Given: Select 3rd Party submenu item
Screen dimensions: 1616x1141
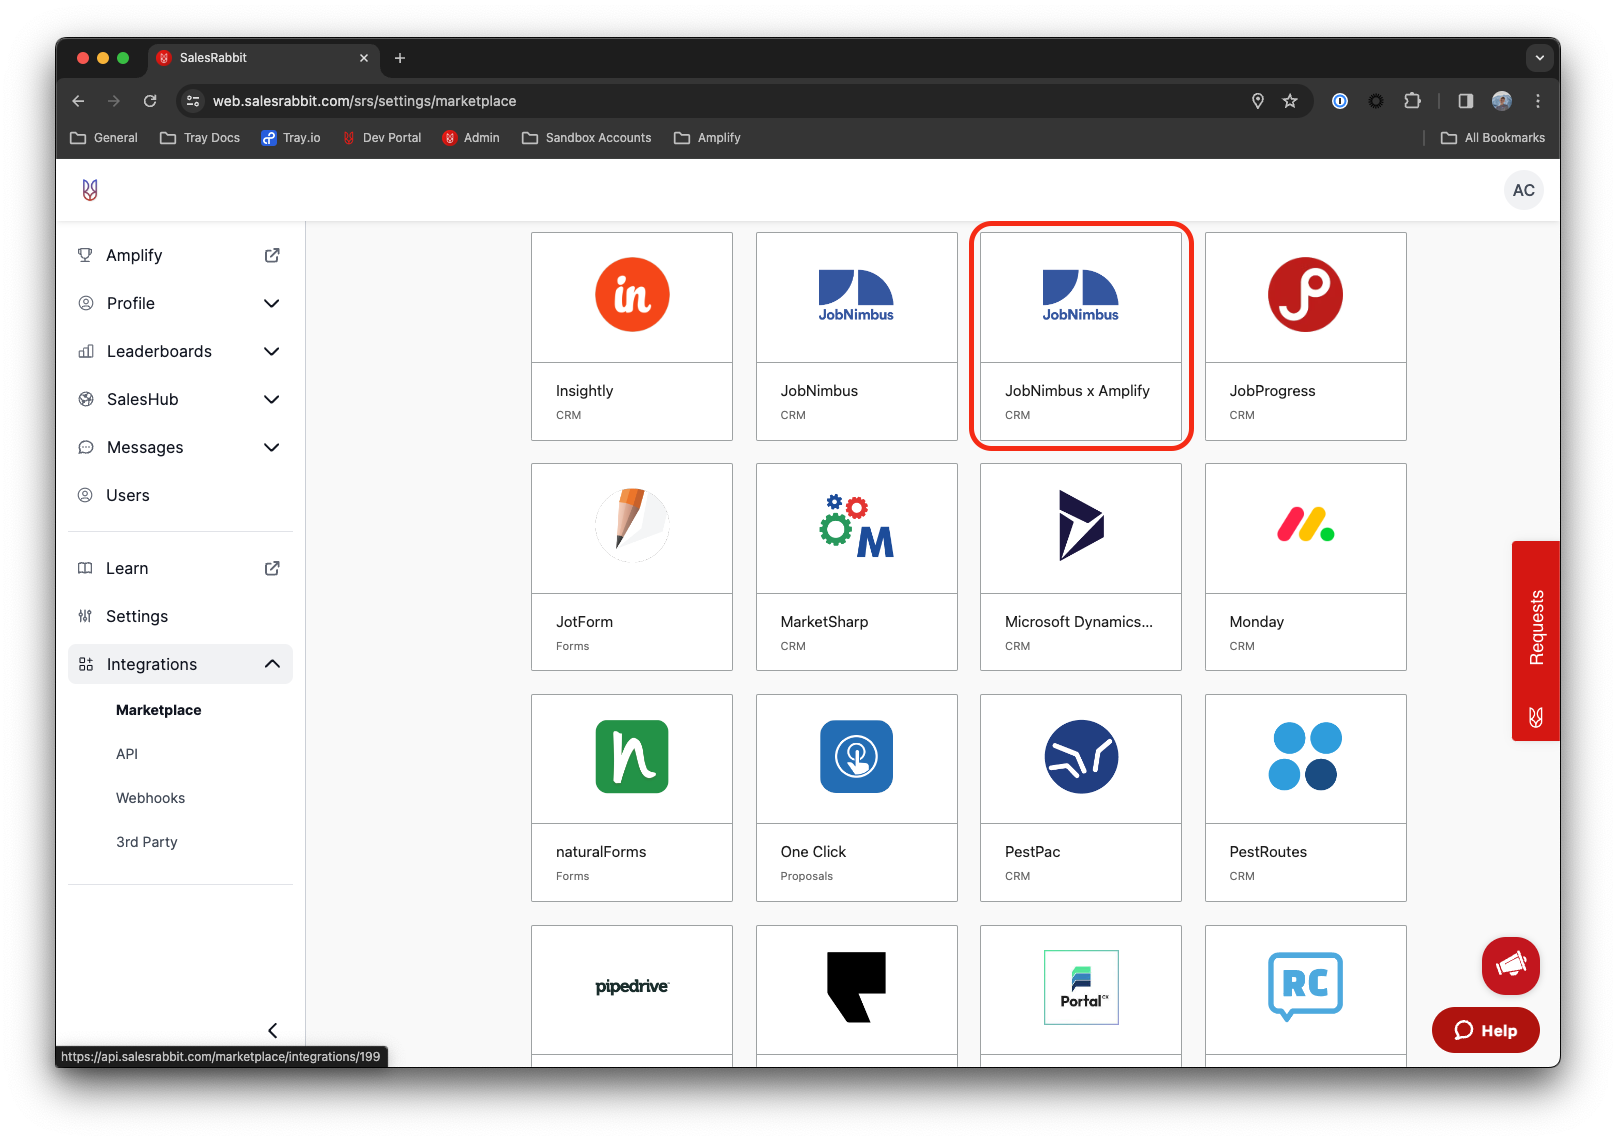Looking at the screenshot, I should [x=147, y=842].
